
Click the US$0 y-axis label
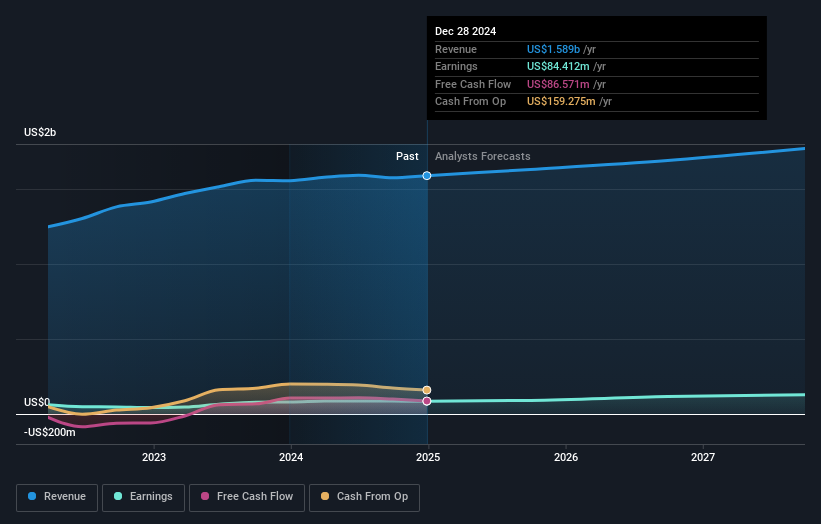(x=37, y=402)
